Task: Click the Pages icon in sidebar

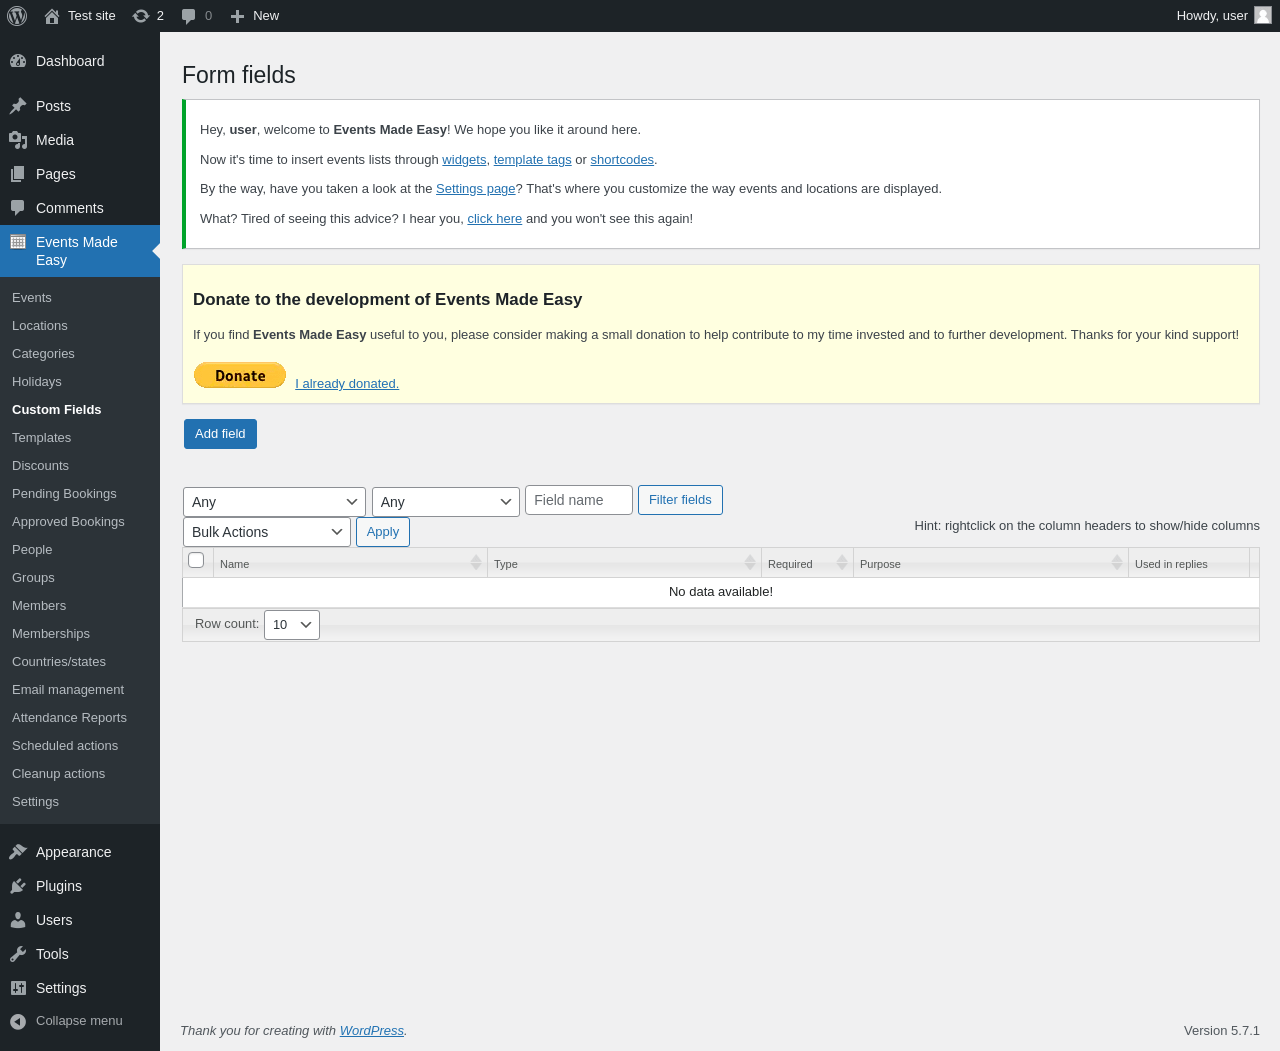Action: pyautogui.click(x=18, y=174)
